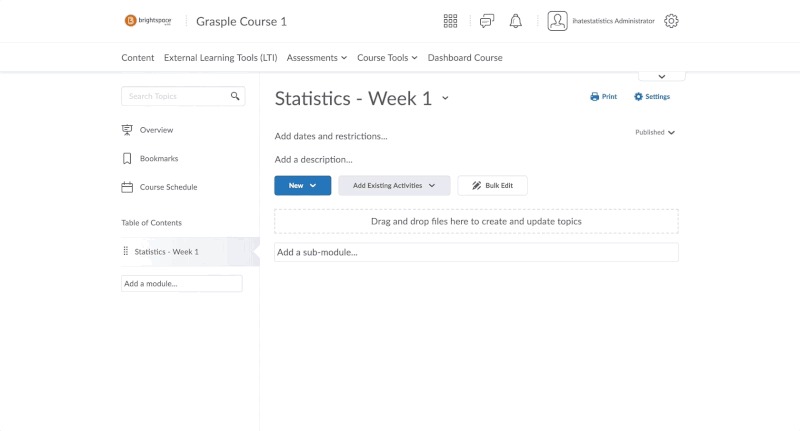The image size is (800, 431).
Task: Click the search magnifier icon
Action: click(x=235, y=96)
